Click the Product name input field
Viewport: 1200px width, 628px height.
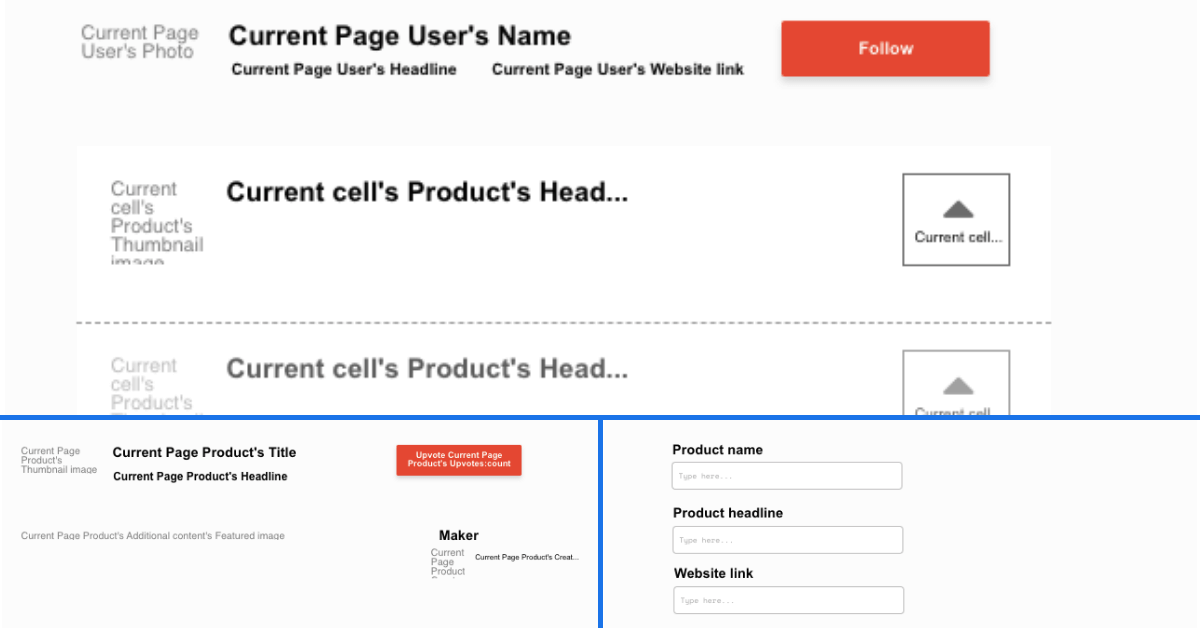coord(786,475)
